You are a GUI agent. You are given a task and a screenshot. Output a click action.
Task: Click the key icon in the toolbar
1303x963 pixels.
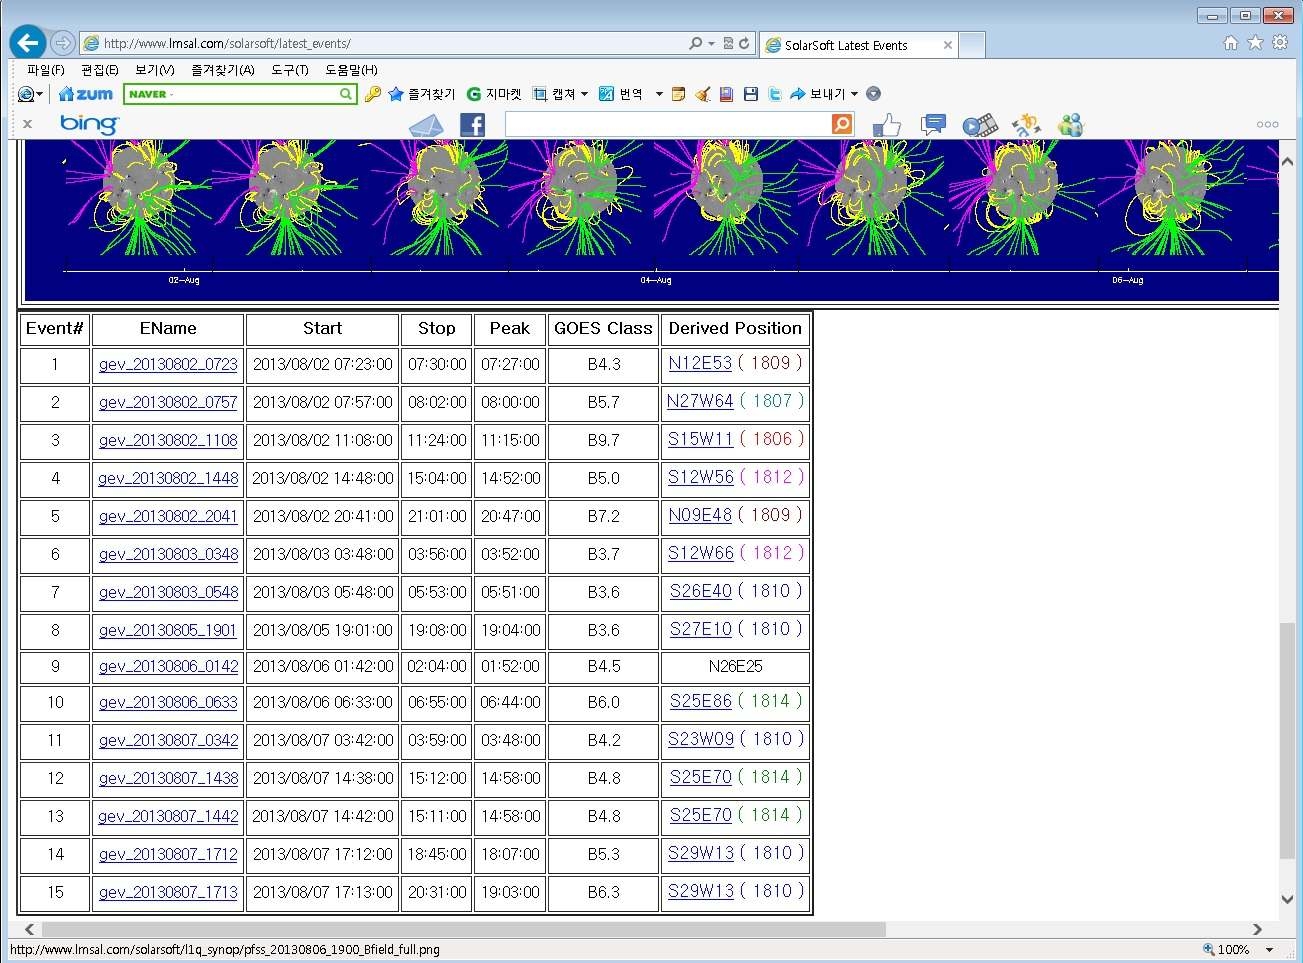pos(373,94)
